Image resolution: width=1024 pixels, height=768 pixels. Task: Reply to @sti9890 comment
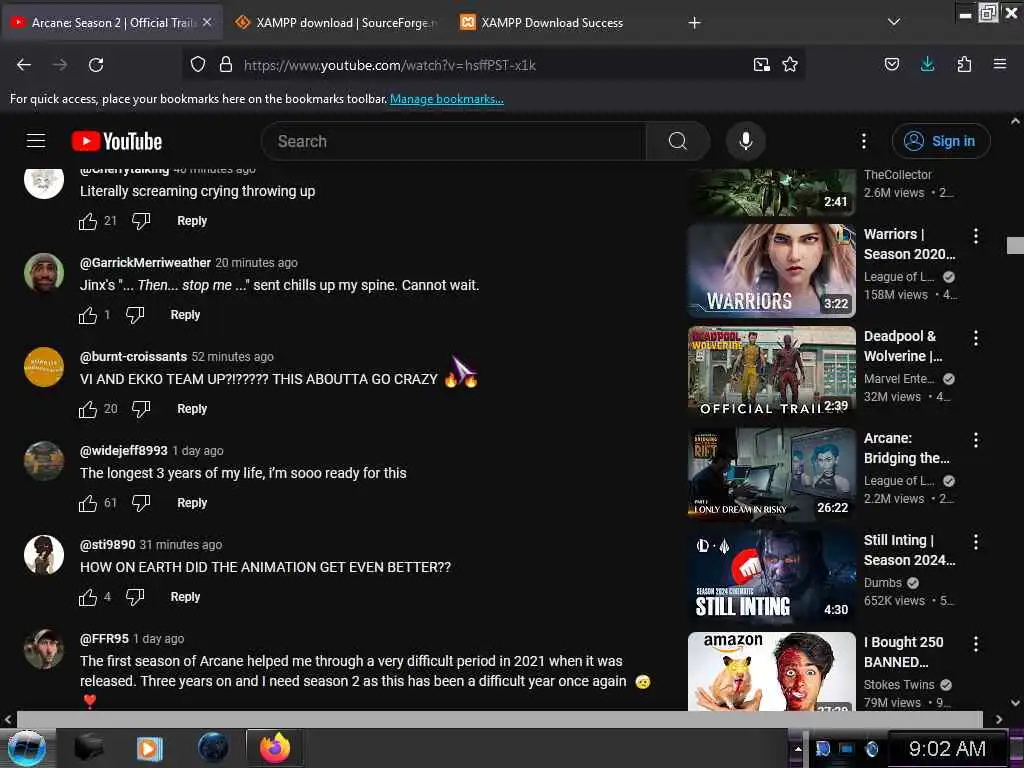(185, 598)
